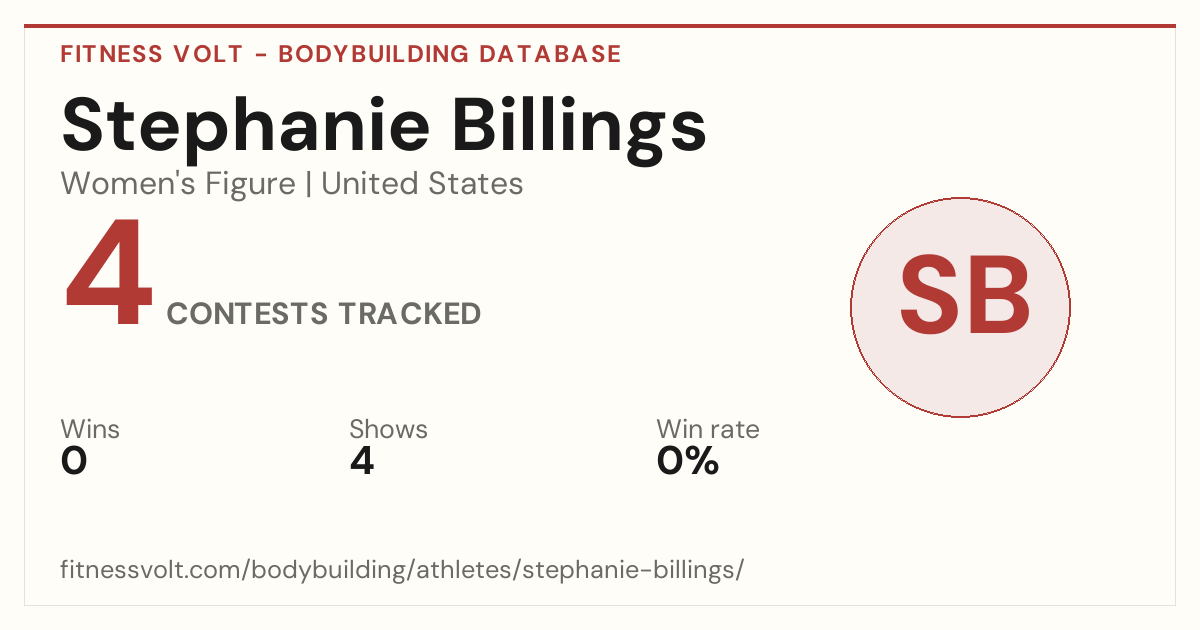Click the Wins value 0
Screen dimensions: 1200x630
coord(74,461)
